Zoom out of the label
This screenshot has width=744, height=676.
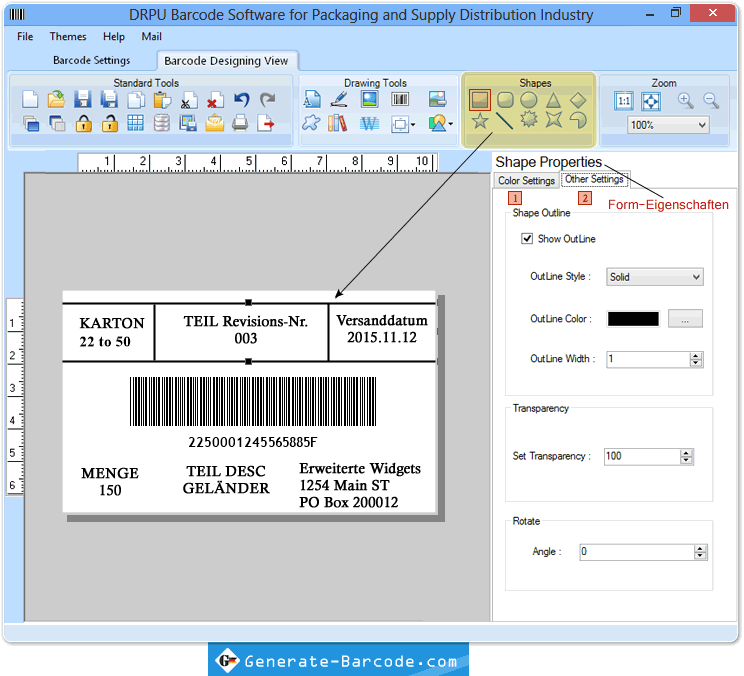point(711,101)
